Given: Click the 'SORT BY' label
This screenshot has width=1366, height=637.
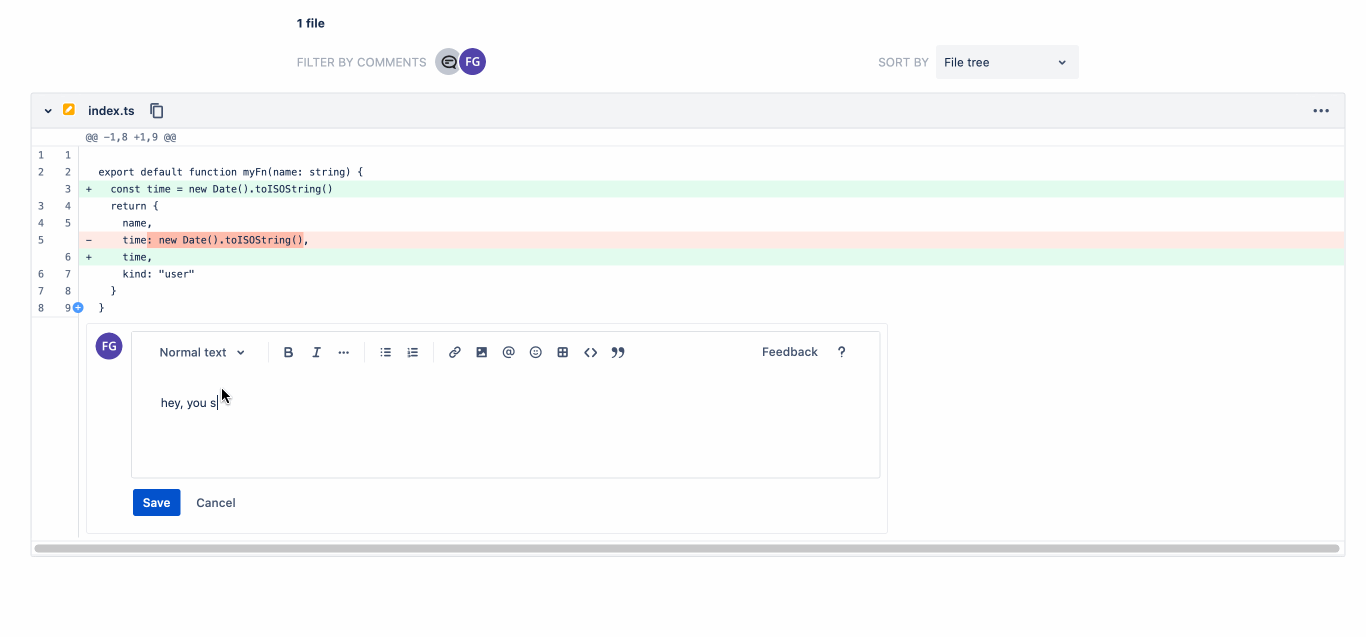Looking at the screenshot, I should point(903,62).
